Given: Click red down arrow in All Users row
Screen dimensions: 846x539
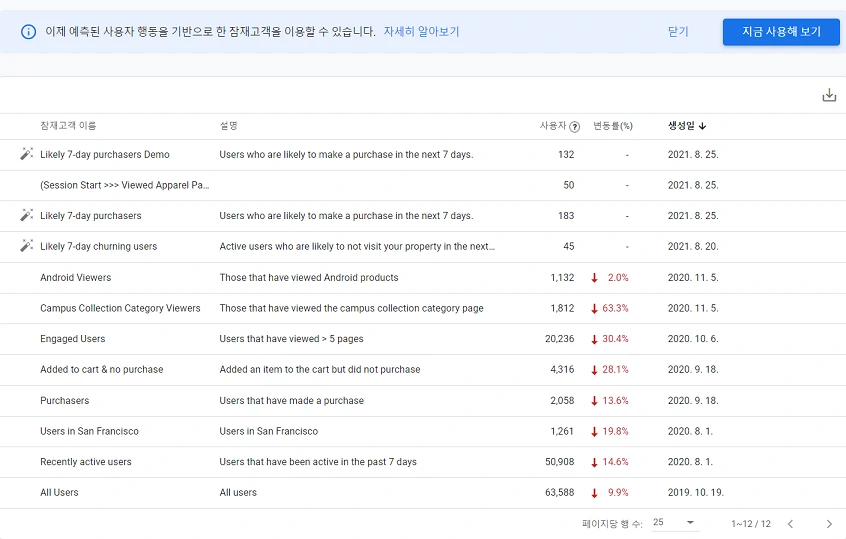Looking at the screenshot, I should pyautogui.click(x=595, y=493).
